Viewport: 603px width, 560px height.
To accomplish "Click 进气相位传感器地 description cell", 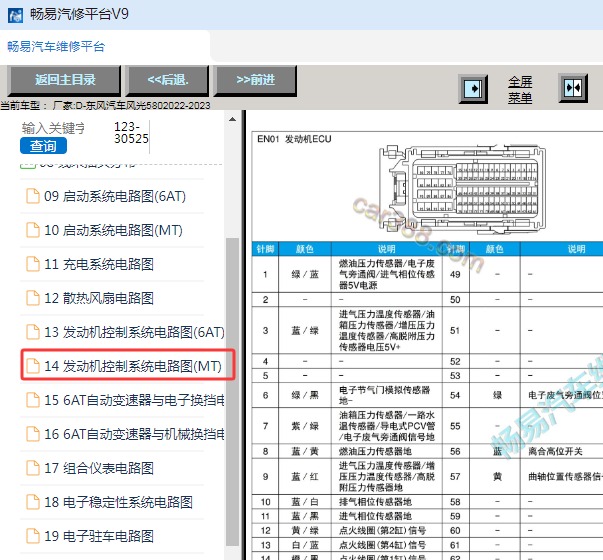I will [386, 516].
